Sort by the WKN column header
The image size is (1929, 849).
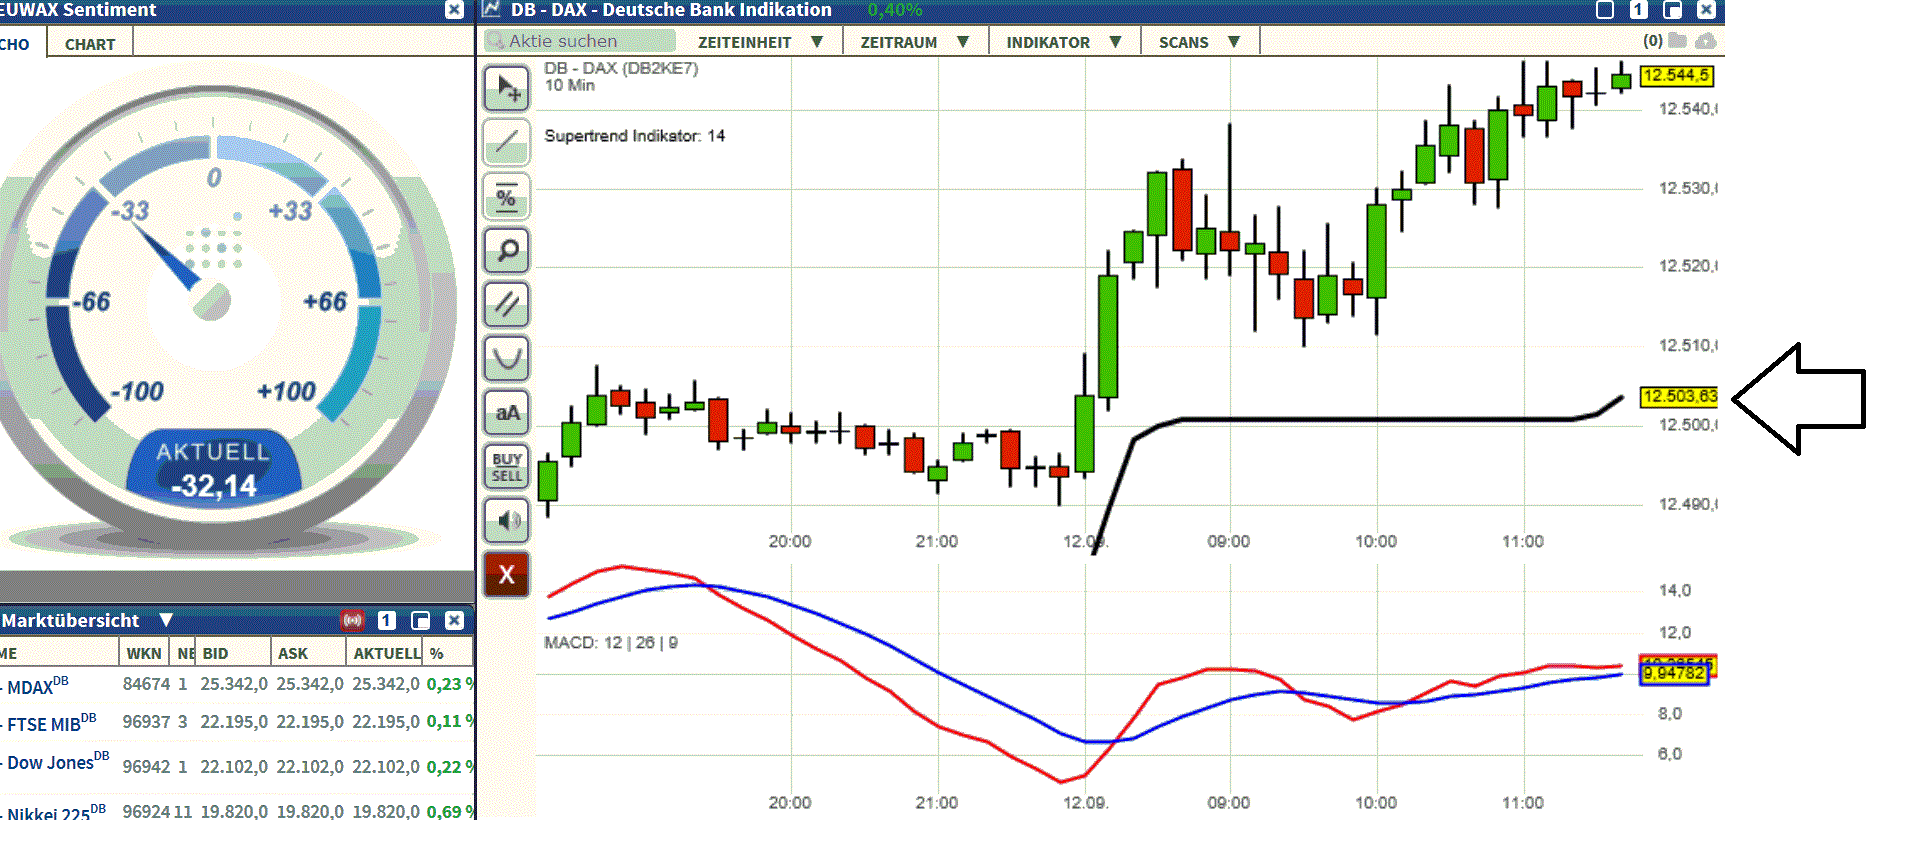(144, 653)
